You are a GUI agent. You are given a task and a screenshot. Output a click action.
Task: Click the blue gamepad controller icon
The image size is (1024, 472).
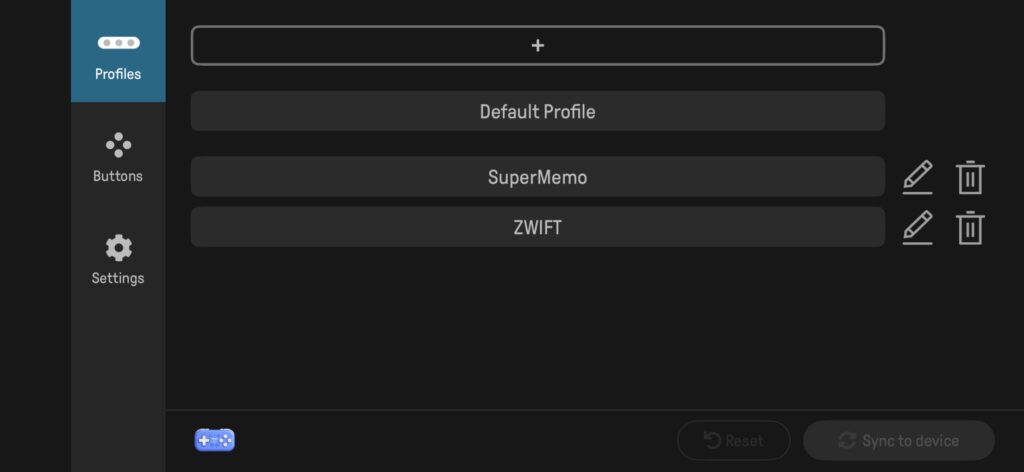[x=215, y=439]
